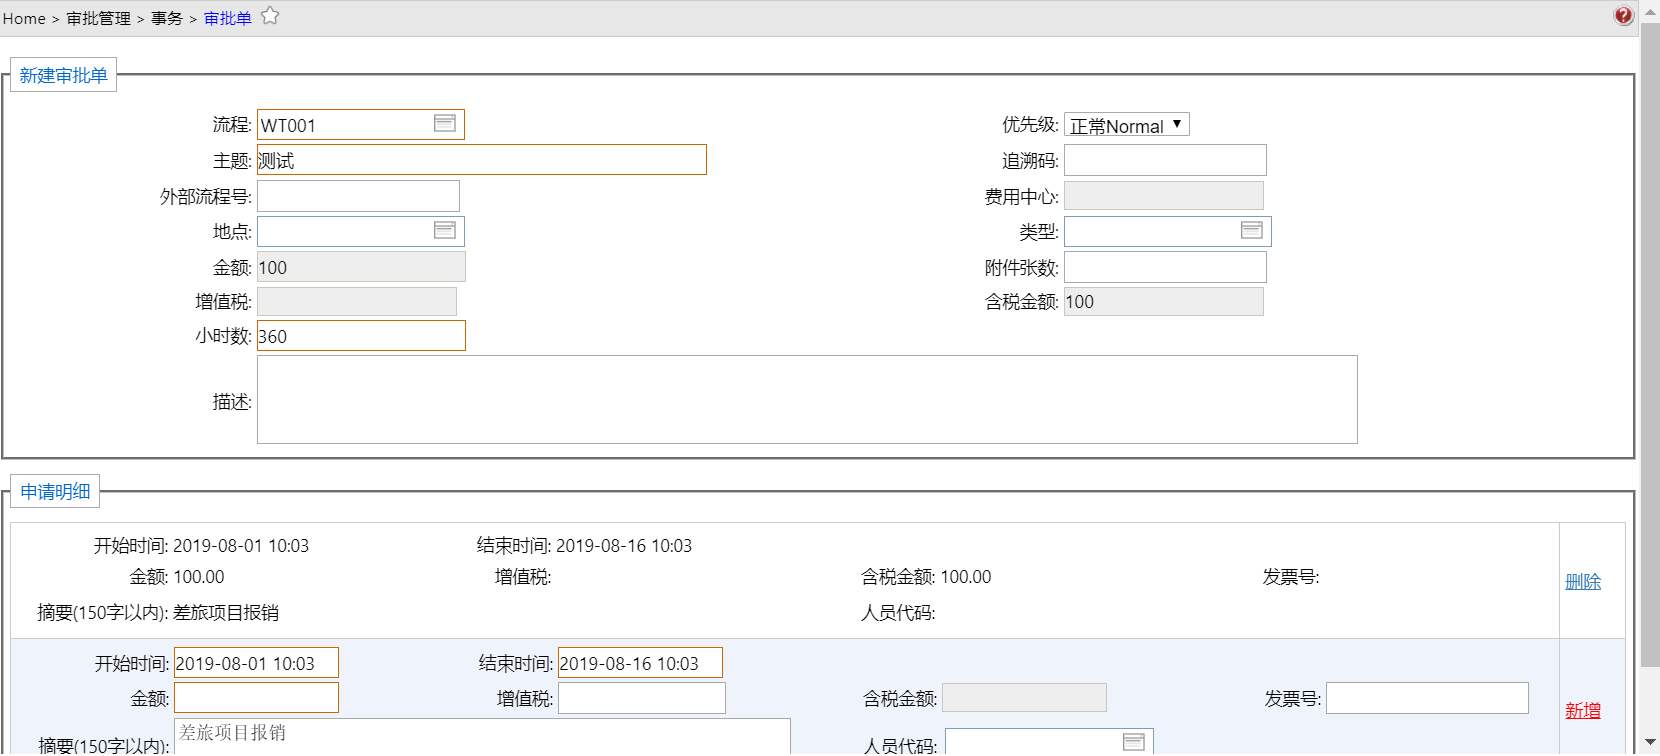Click the 审批单 breadcrumb link

(228, 19)
